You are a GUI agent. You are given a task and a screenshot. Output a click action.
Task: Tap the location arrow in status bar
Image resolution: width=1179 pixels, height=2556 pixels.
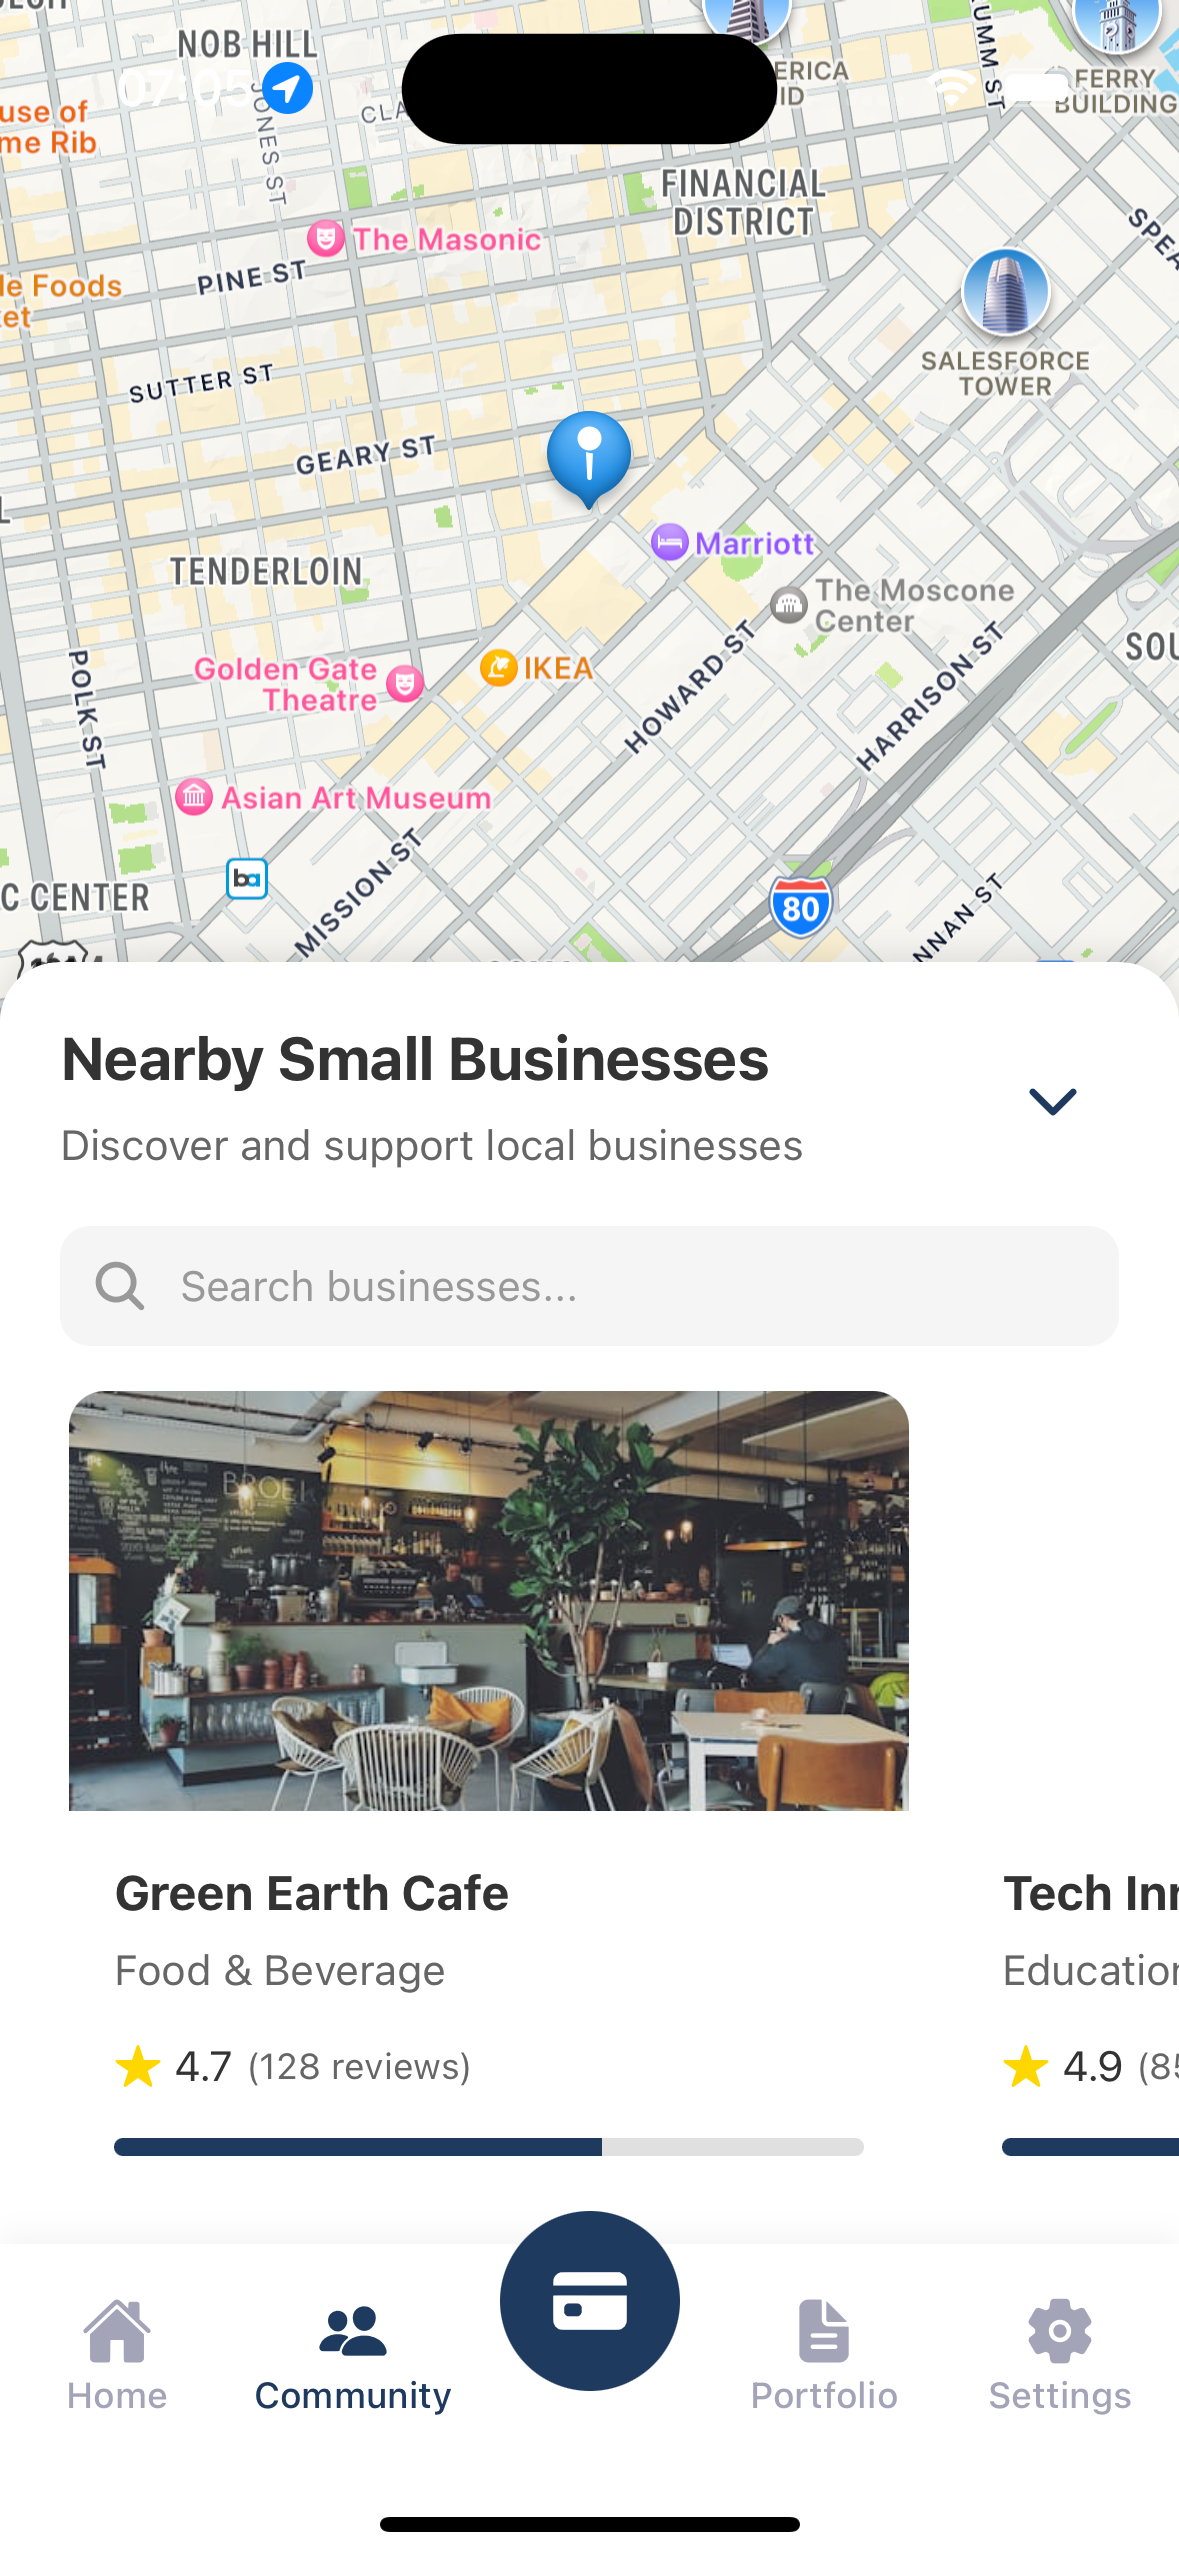point(287,88)
